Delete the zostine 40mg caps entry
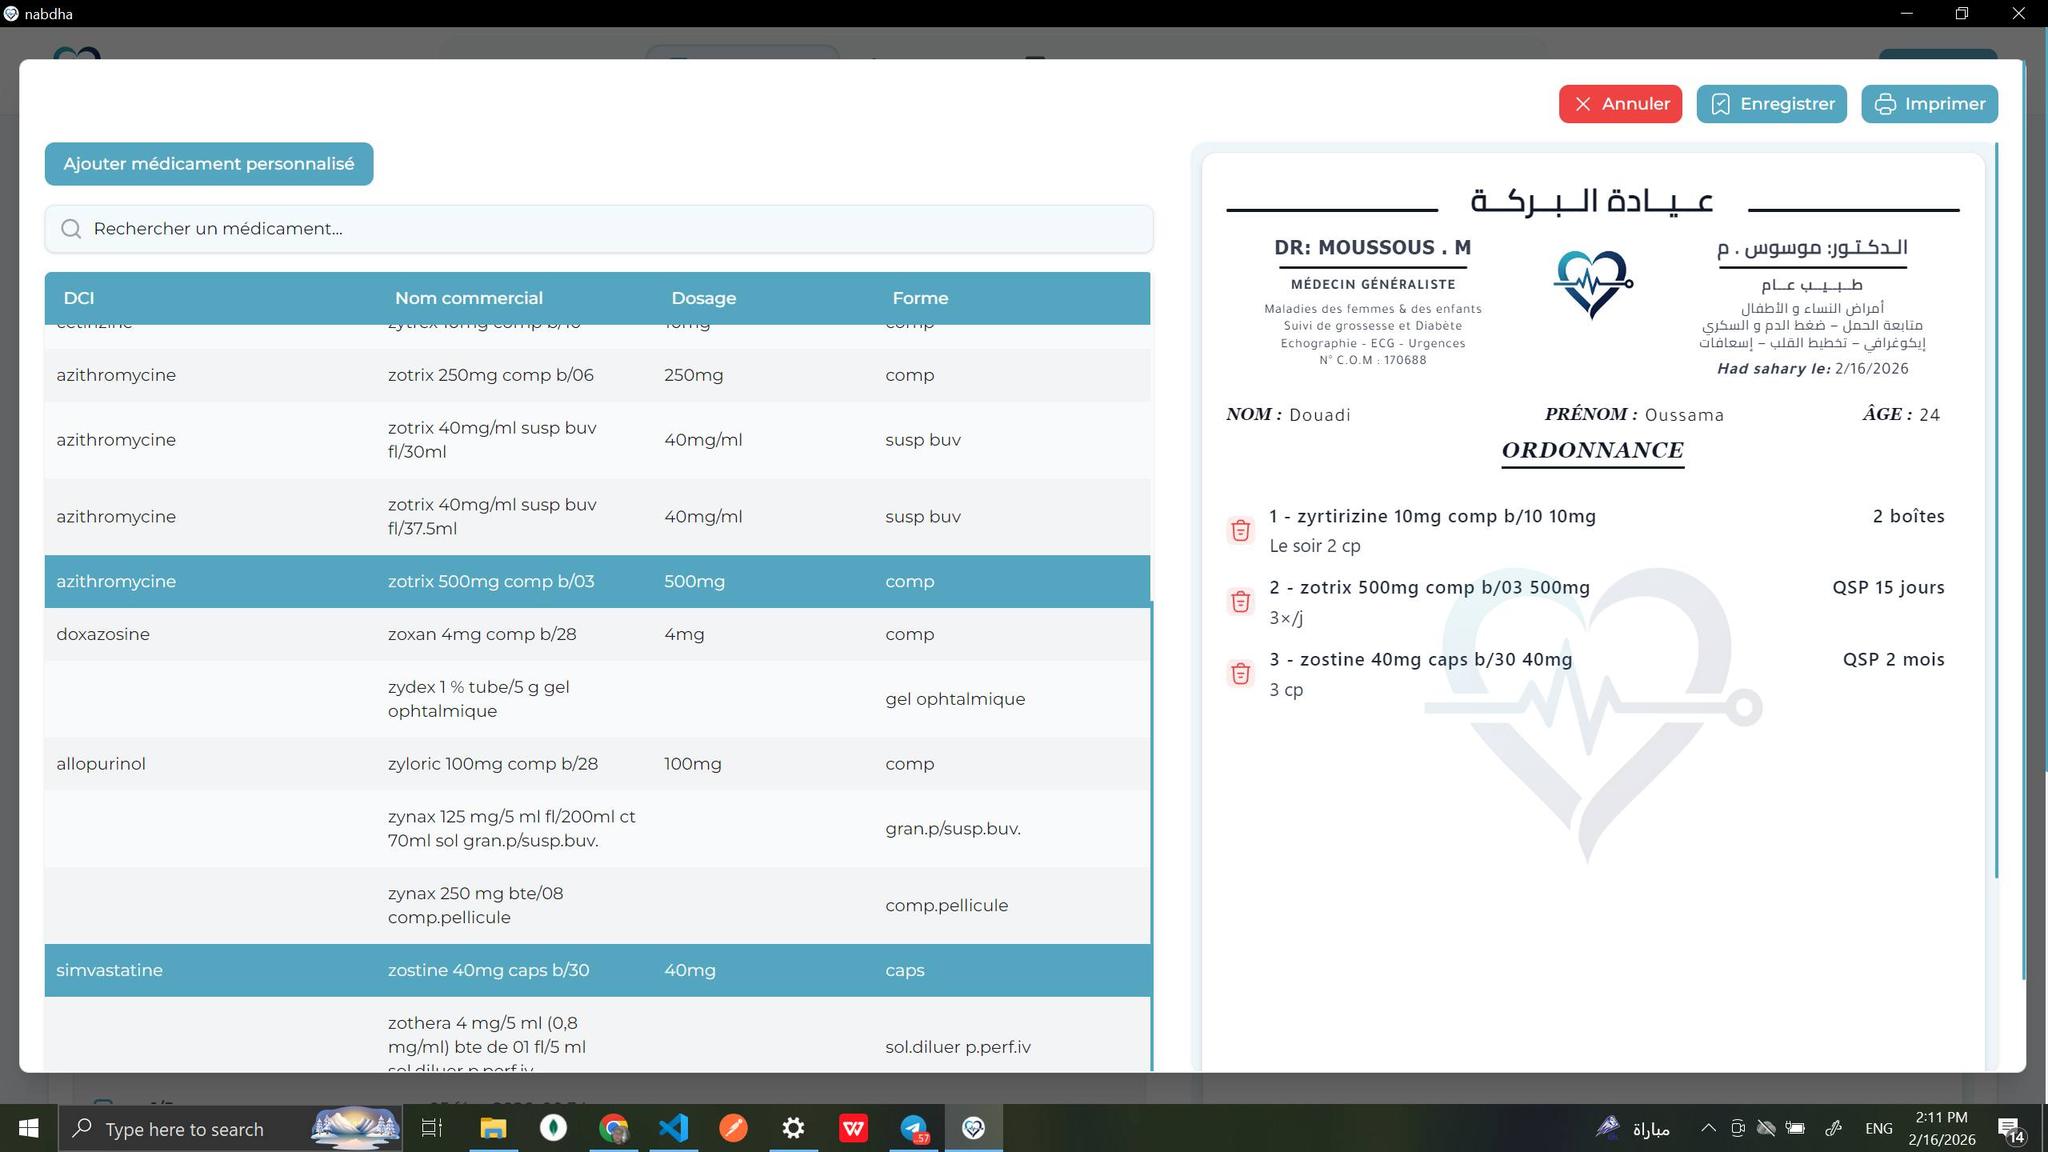This screenshot has width=2048, height=1152. coord(1240,673)
